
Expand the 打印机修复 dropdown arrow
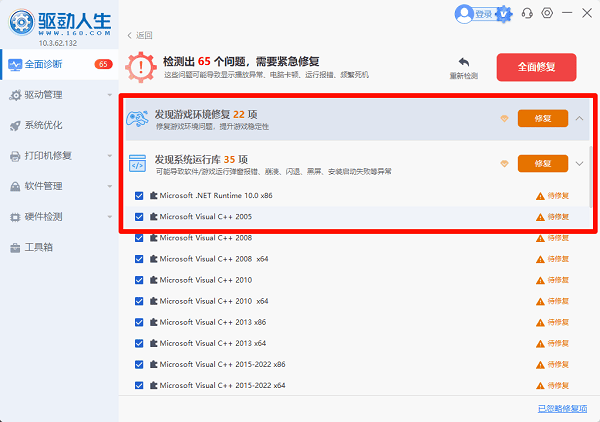[110, 156]
